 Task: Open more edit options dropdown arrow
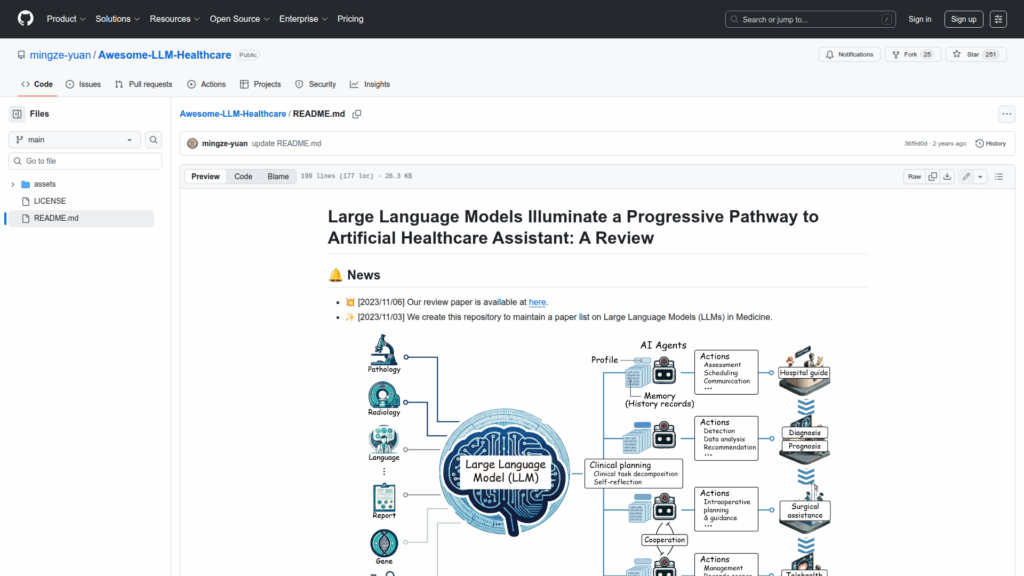click(980, 176)
